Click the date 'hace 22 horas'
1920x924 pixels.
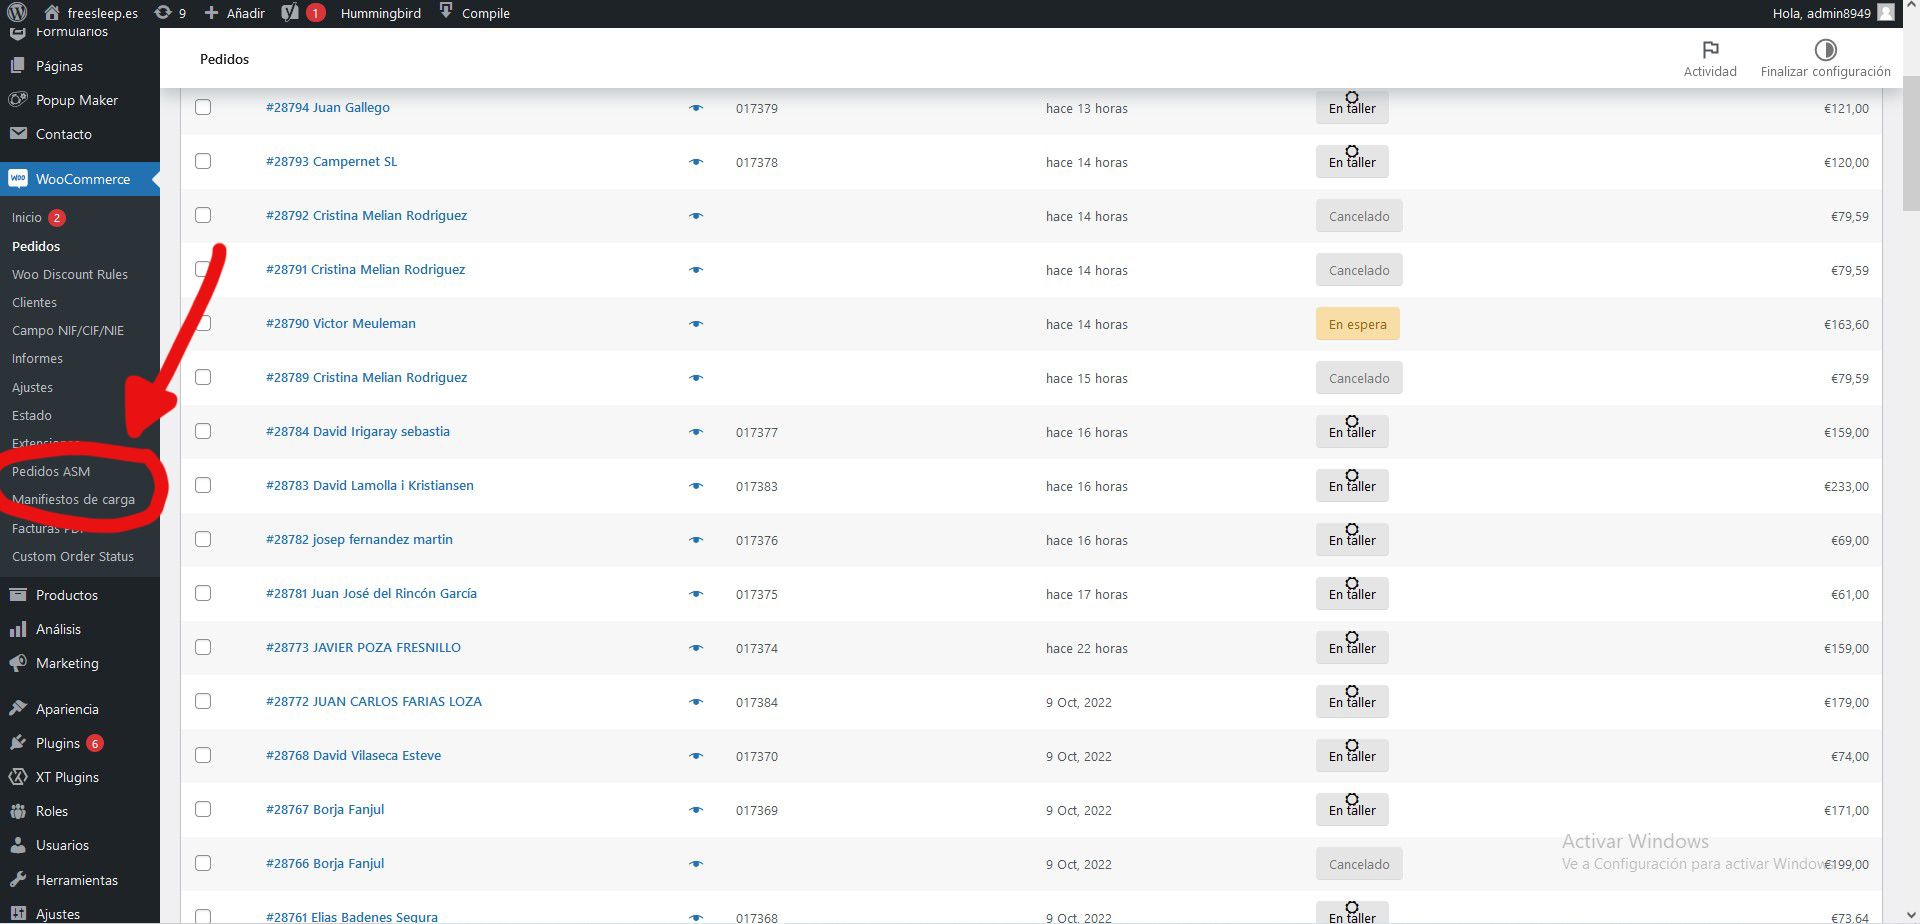point(1087,648)
